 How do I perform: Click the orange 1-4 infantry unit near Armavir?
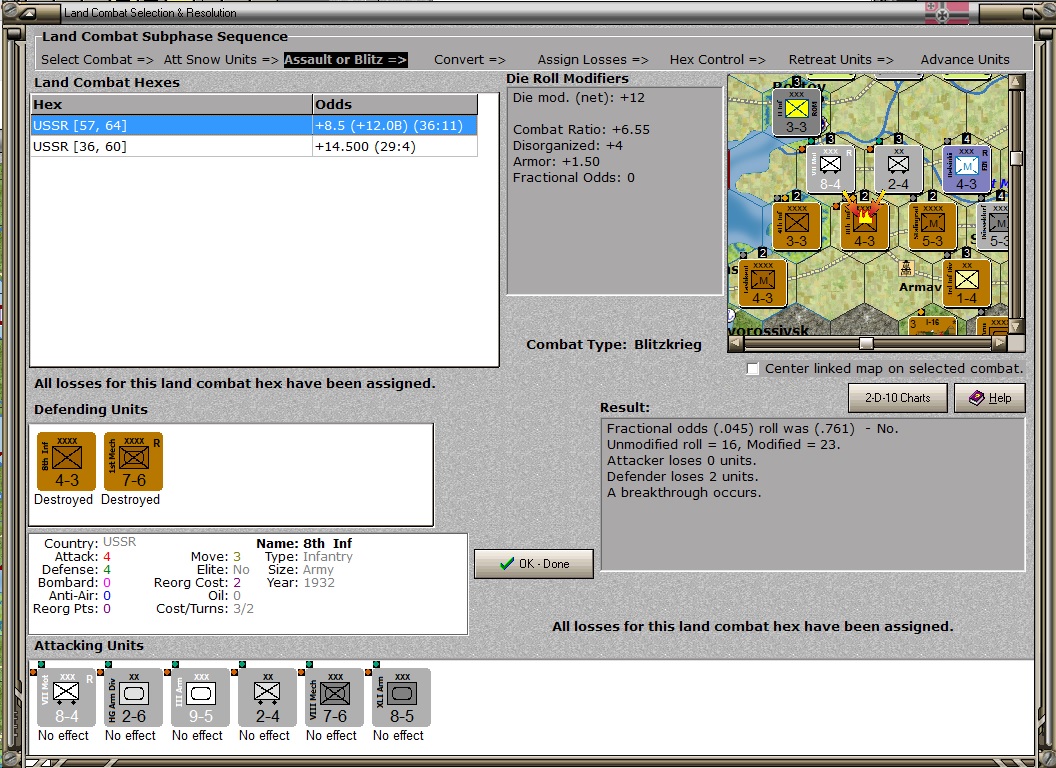(966, 284)
